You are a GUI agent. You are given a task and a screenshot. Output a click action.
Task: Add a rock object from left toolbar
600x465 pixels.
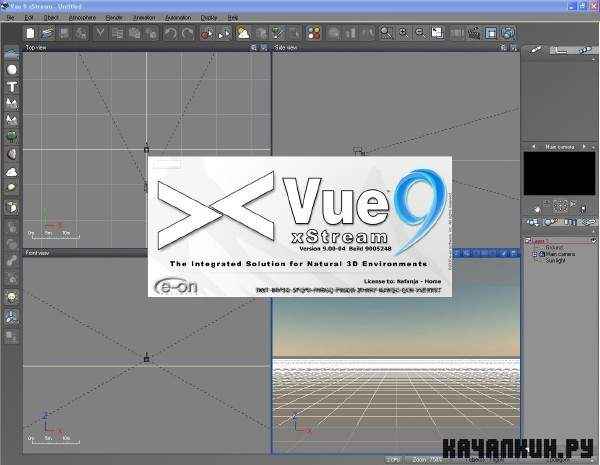click(12, 154)
